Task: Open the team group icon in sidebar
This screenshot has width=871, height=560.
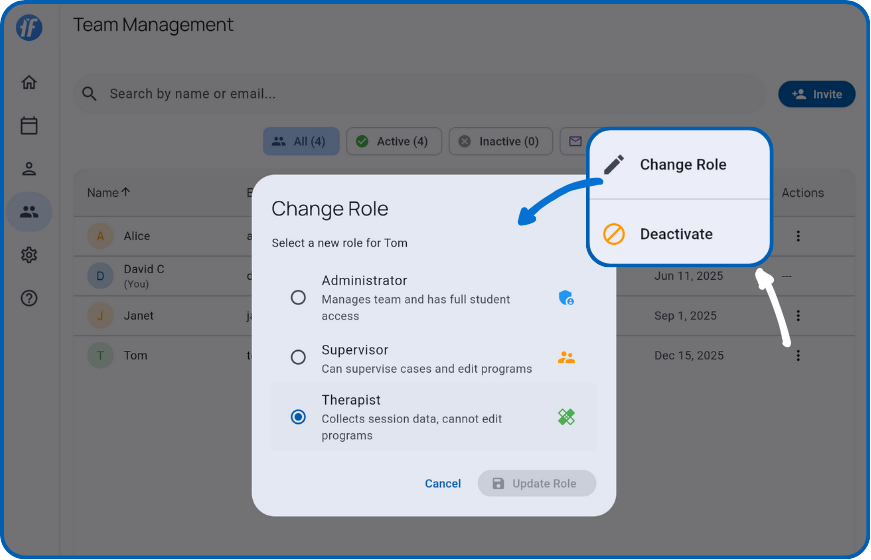Action: [29, 212]
